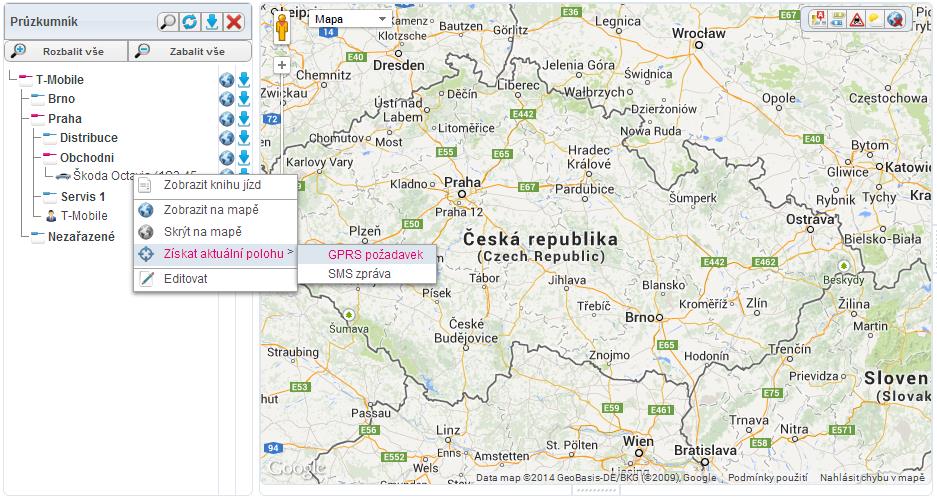The height and width of the screenshot is (500, 937).
Task: Click the Beskydy park tree marker
Action: (843, 265)
